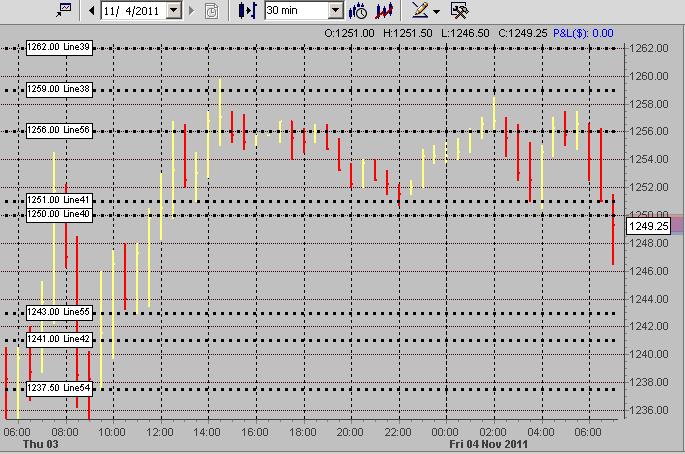Go to previous date with left arrow
This screenshot has height=454, width=685.
[91, 10]
